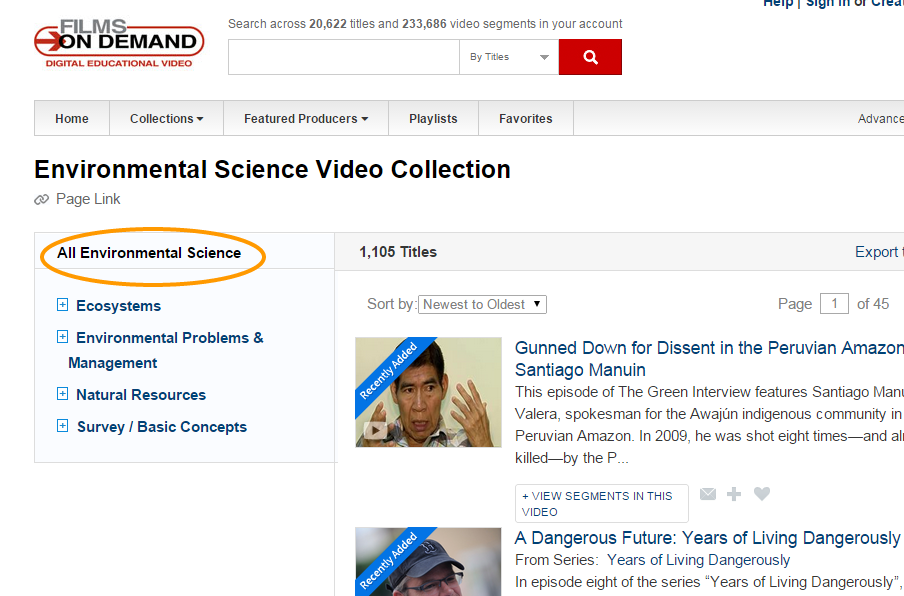904x596 pixels.
Task: Expand Survey / Basic Concepts plus box
Action: [x=62, y=426]
